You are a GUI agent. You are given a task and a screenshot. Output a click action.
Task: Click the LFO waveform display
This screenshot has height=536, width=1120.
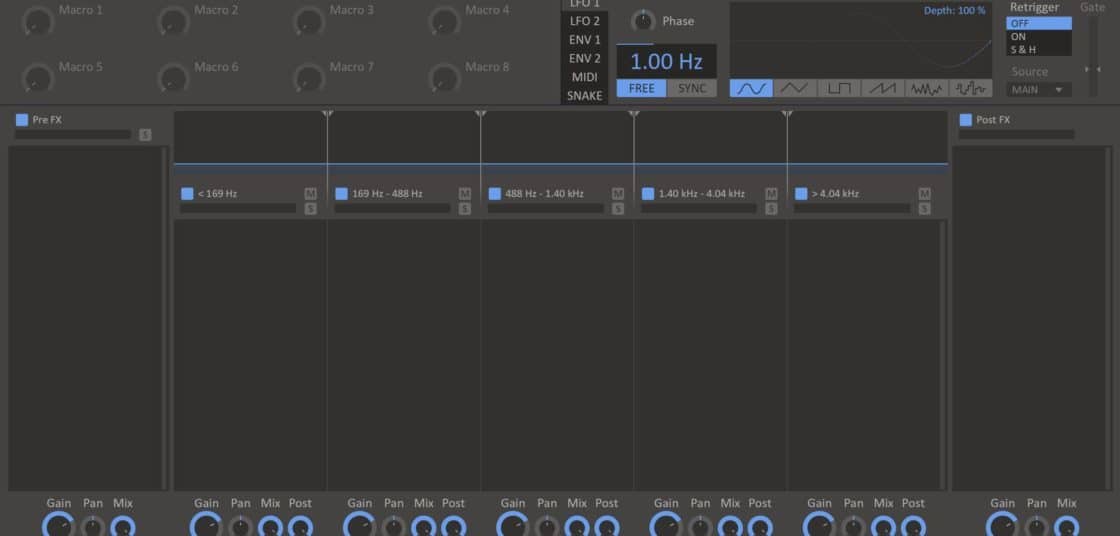(861, 40)
